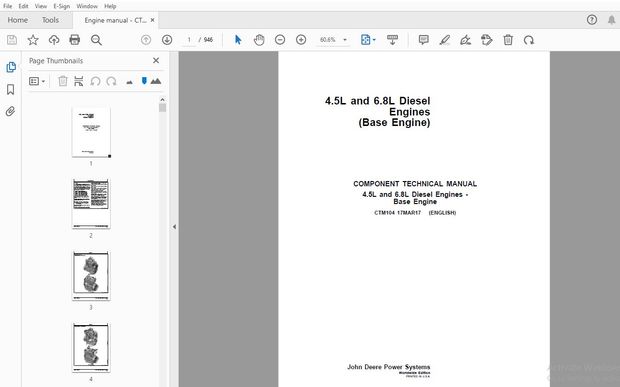Print the document with printer icon
This screenshot has height=387, width=620.
pos(74,40)
